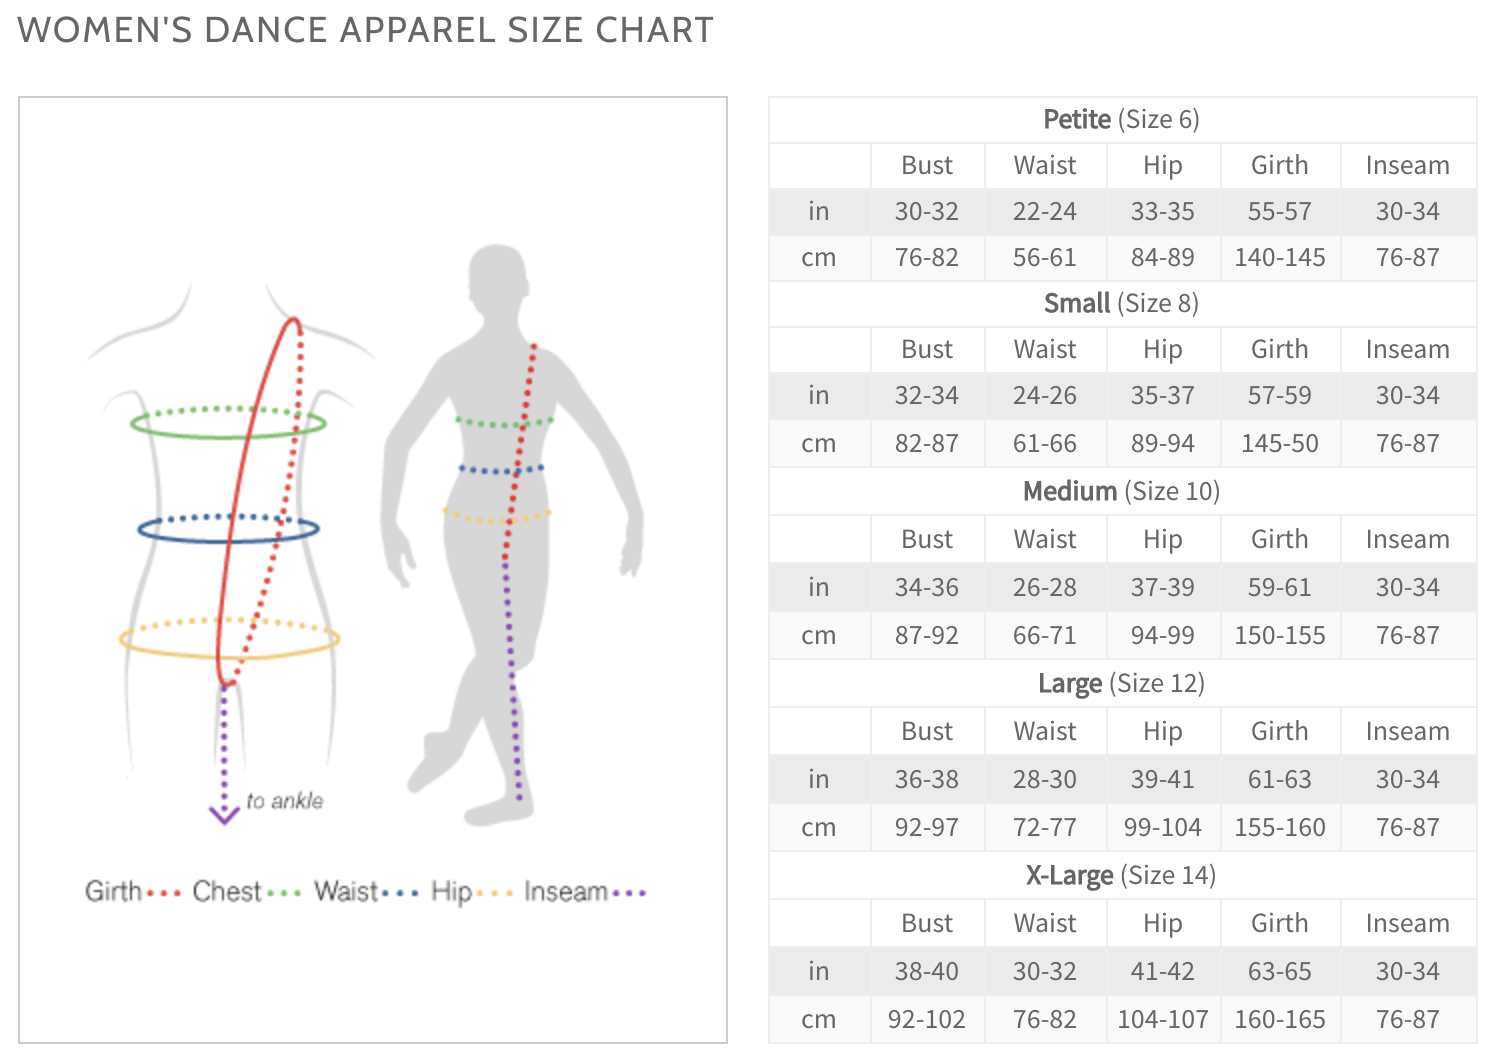The width and height of the screenshot is (1504, 1062).
Task: Select the Large (Size 12) heading
Action: (1121, 684)
